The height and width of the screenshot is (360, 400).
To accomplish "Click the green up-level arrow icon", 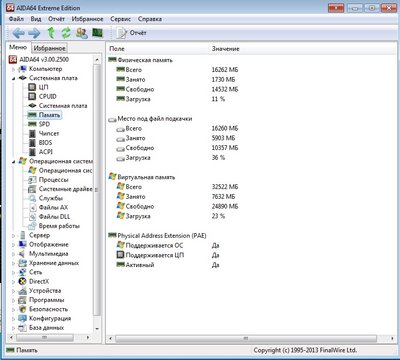I will click(x=51, y=33).
